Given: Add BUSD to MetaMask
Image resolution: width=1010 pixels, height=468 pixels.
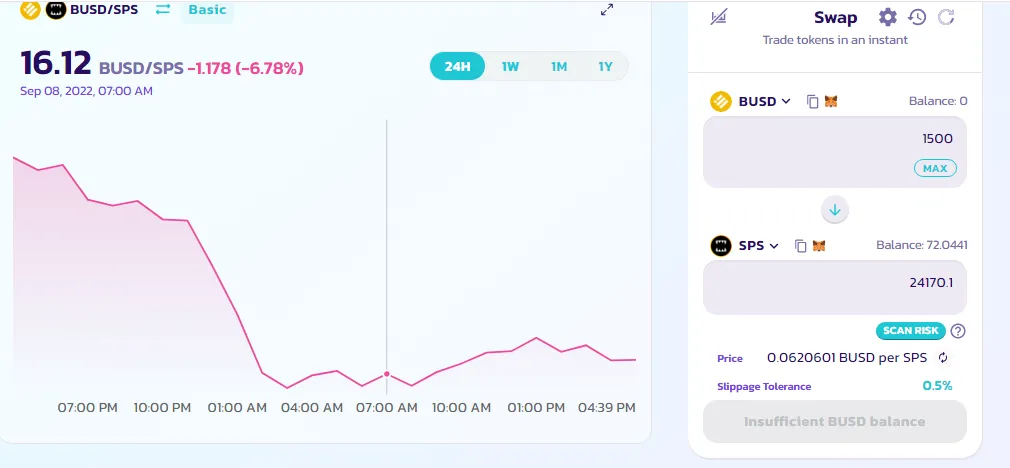Looking at the screenshot, I should (x=831, y=102).
